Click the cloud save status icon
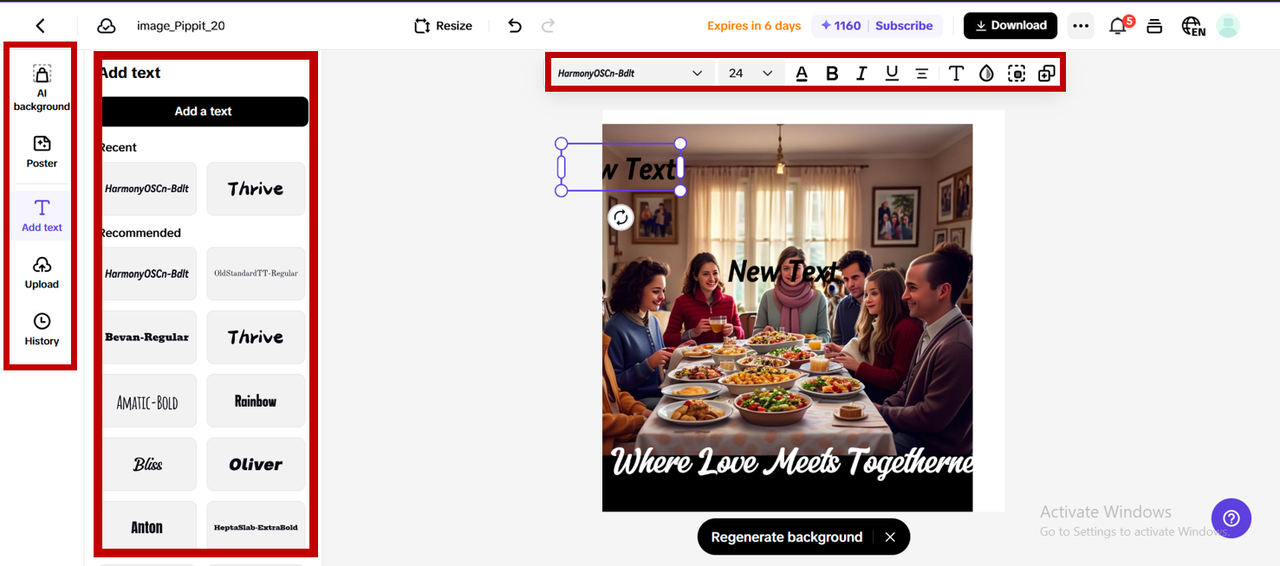Viewport: 1280px width, 566px height. point(106,26)
